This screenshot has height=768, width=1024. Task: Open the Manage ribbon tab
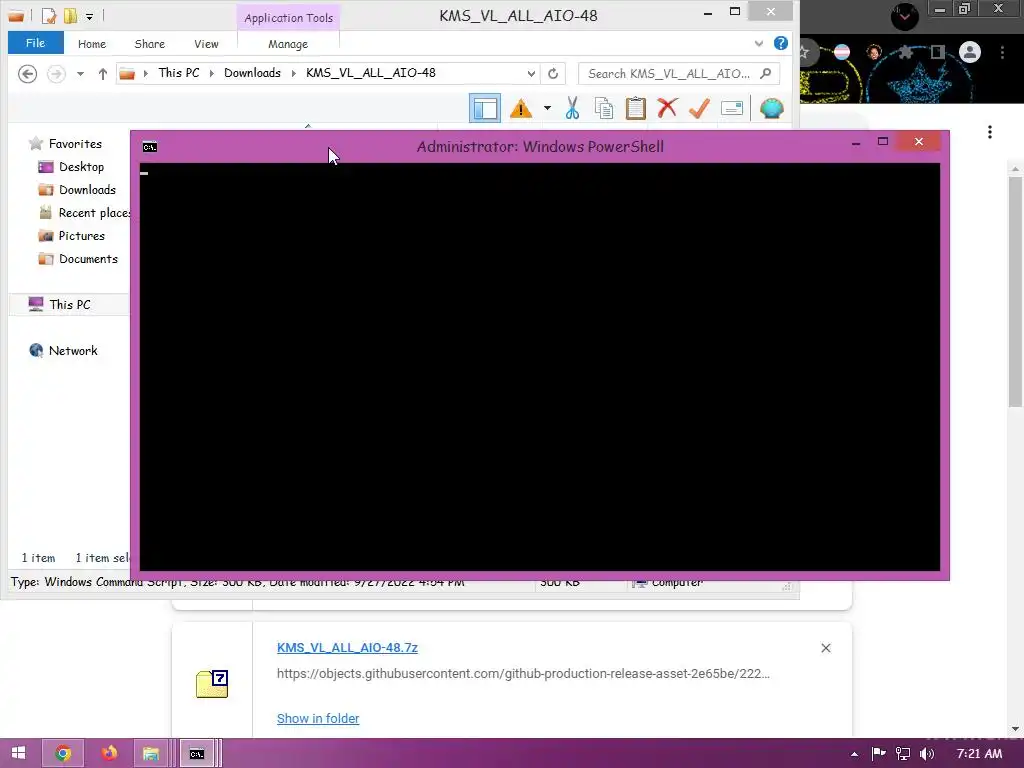pos(288,44)
